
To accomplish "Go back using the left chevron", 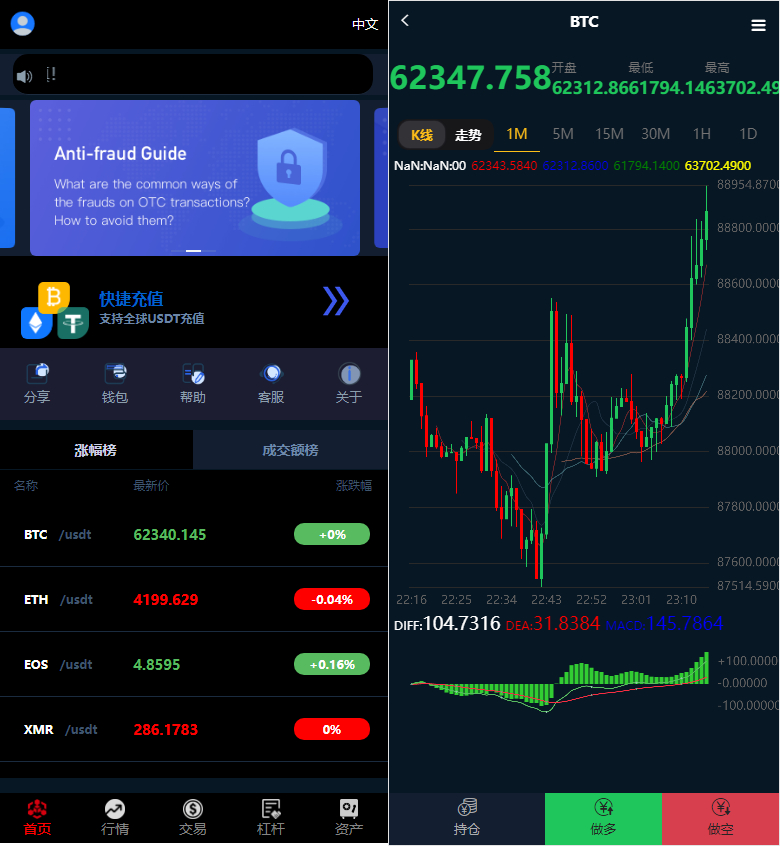I will (405, 20).
